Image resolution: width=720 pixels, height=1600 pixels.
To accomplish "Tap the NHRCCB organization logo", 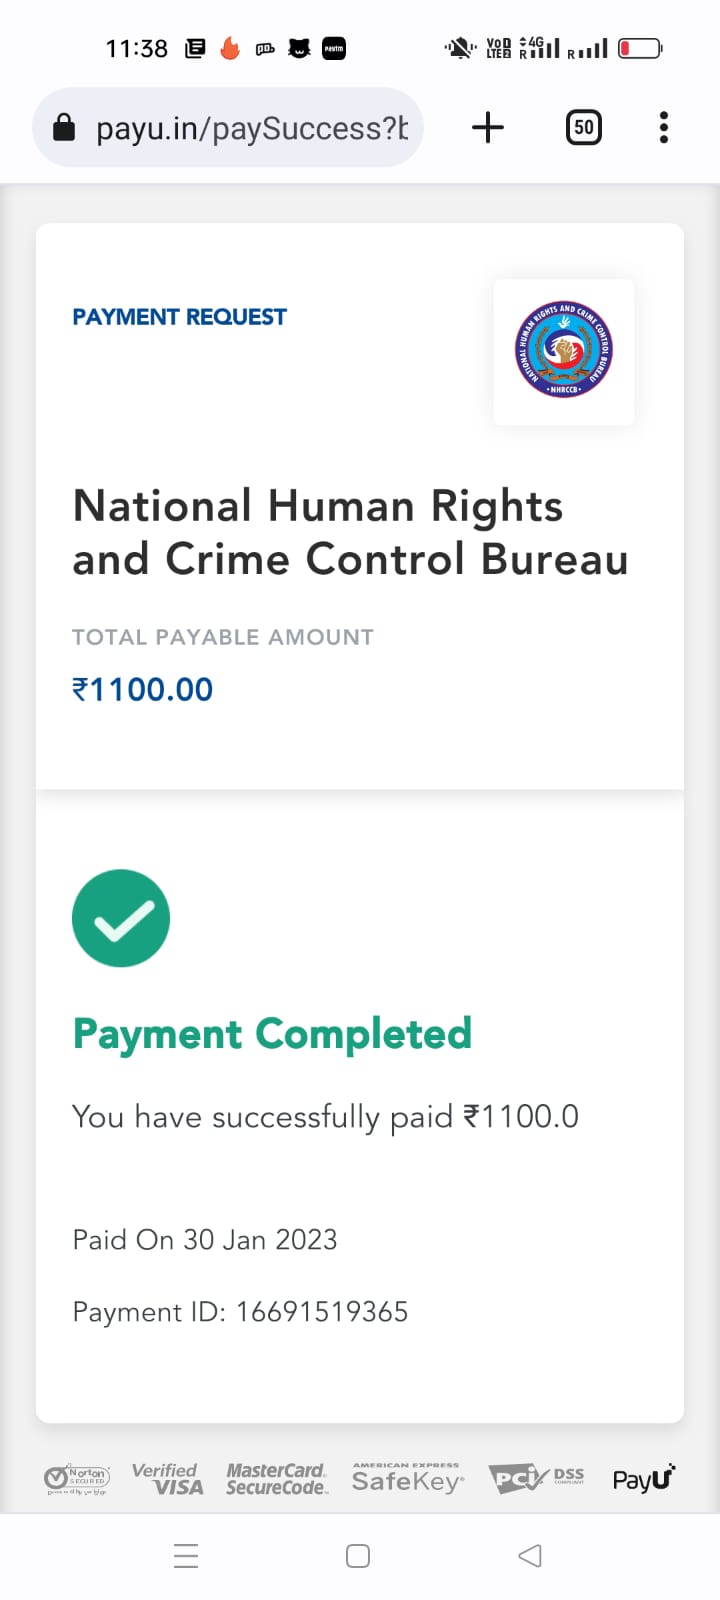I will pos(564,351).
